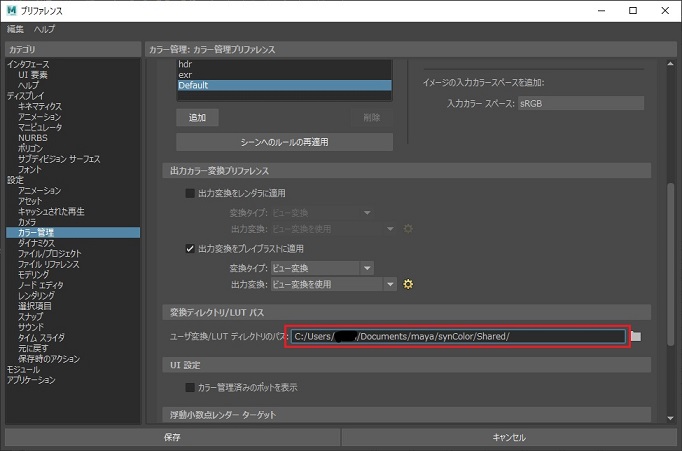This screenshot has height=451, width=682.
Task: Select 選択項目 category
Action: point(35,306)
